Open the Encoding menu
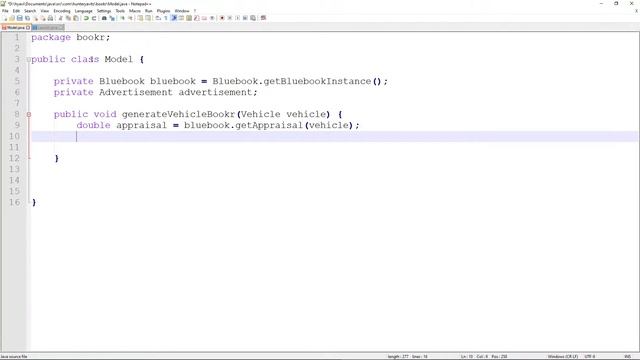640x360 pixels. (x=62, y=11)
